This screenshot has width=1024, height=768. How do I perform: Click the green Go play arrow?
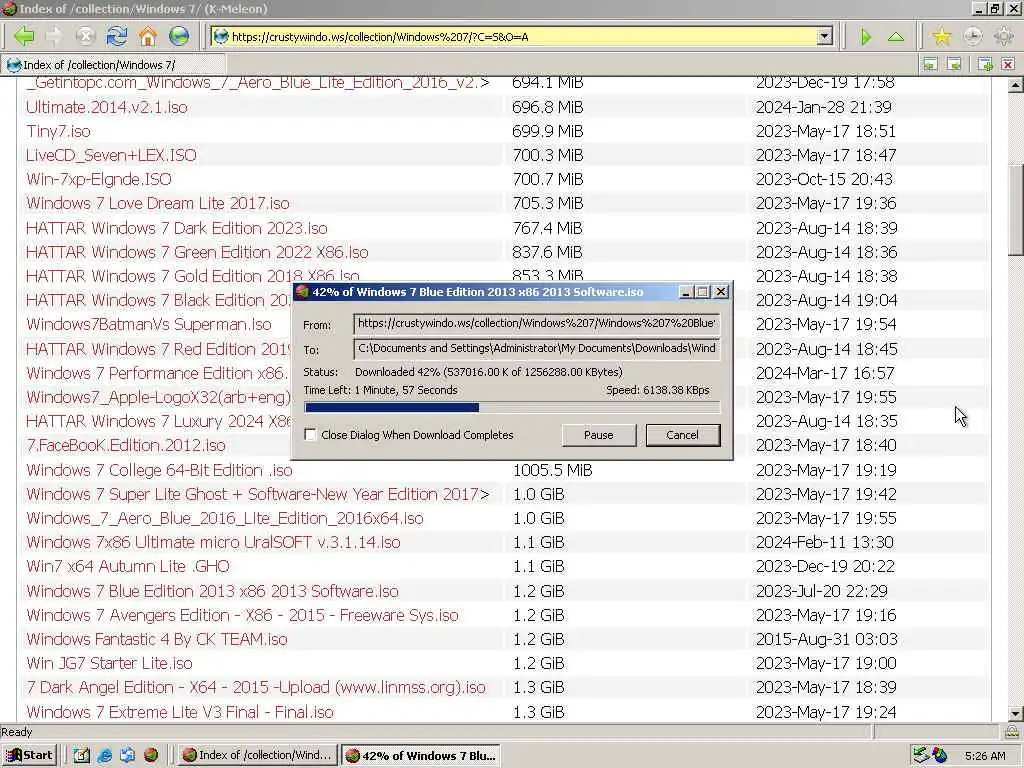pos(865,37)
